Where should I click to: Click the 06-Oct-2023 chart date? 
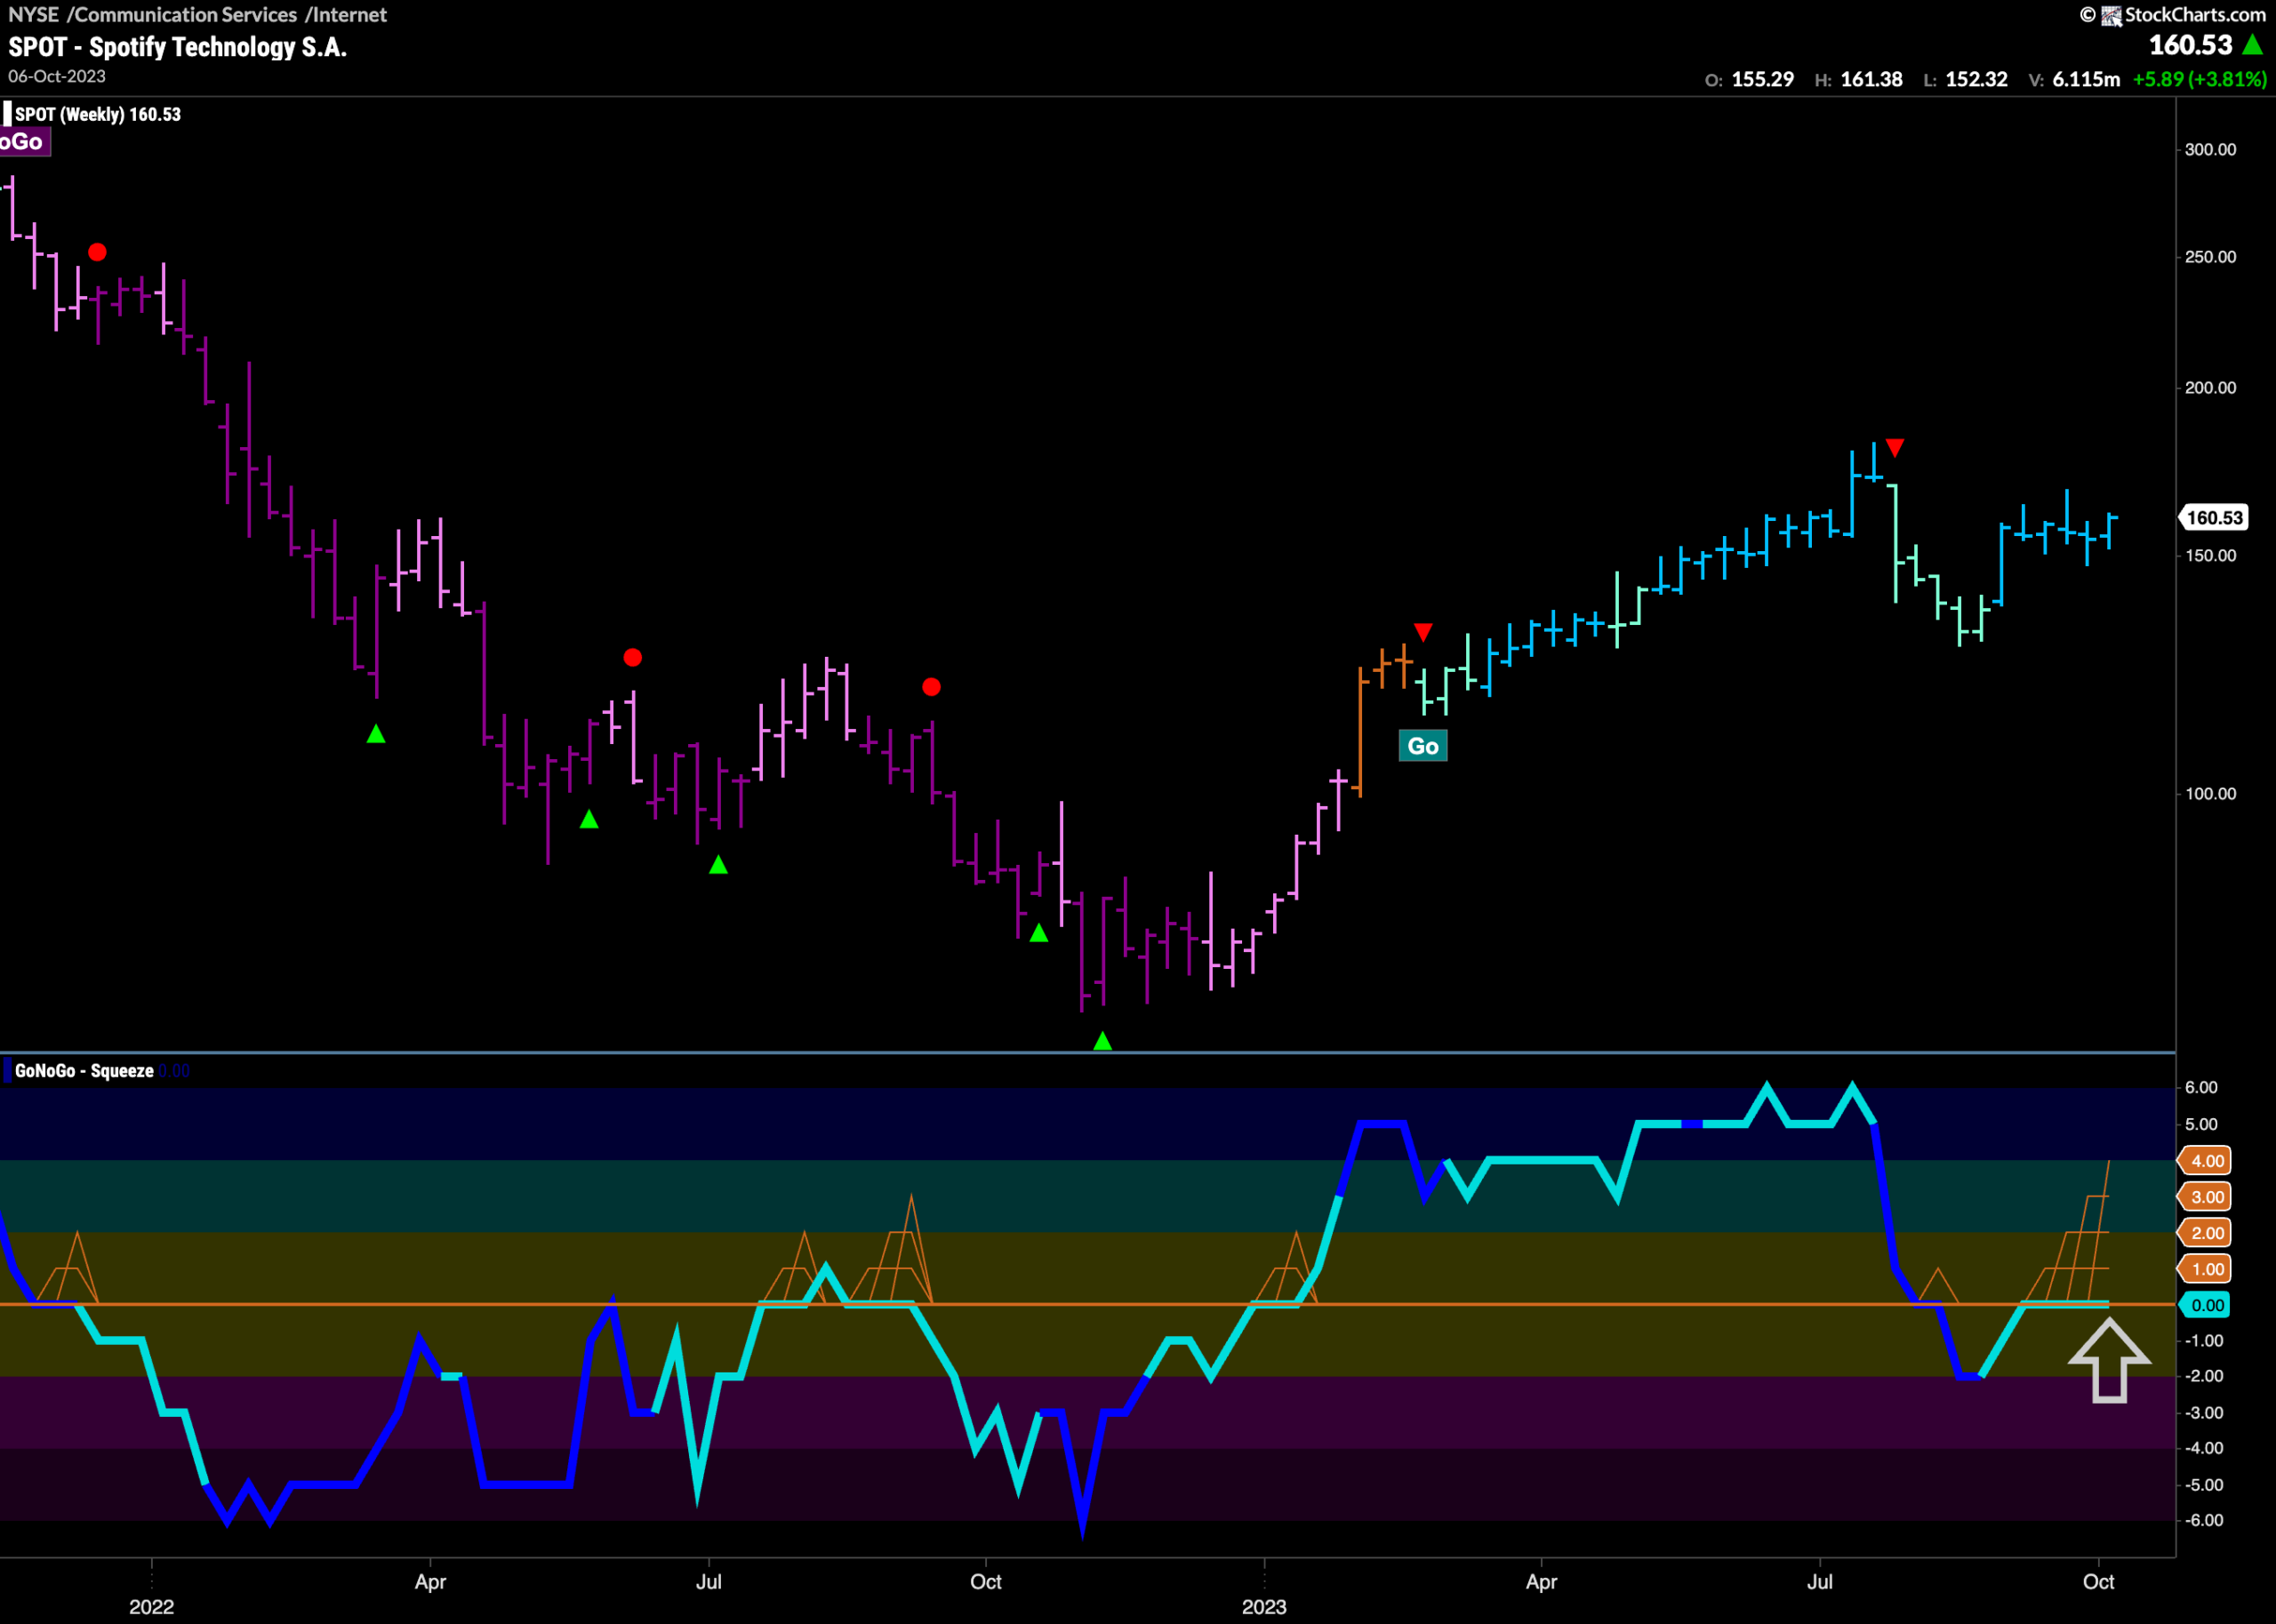click(x=57, y=77)
